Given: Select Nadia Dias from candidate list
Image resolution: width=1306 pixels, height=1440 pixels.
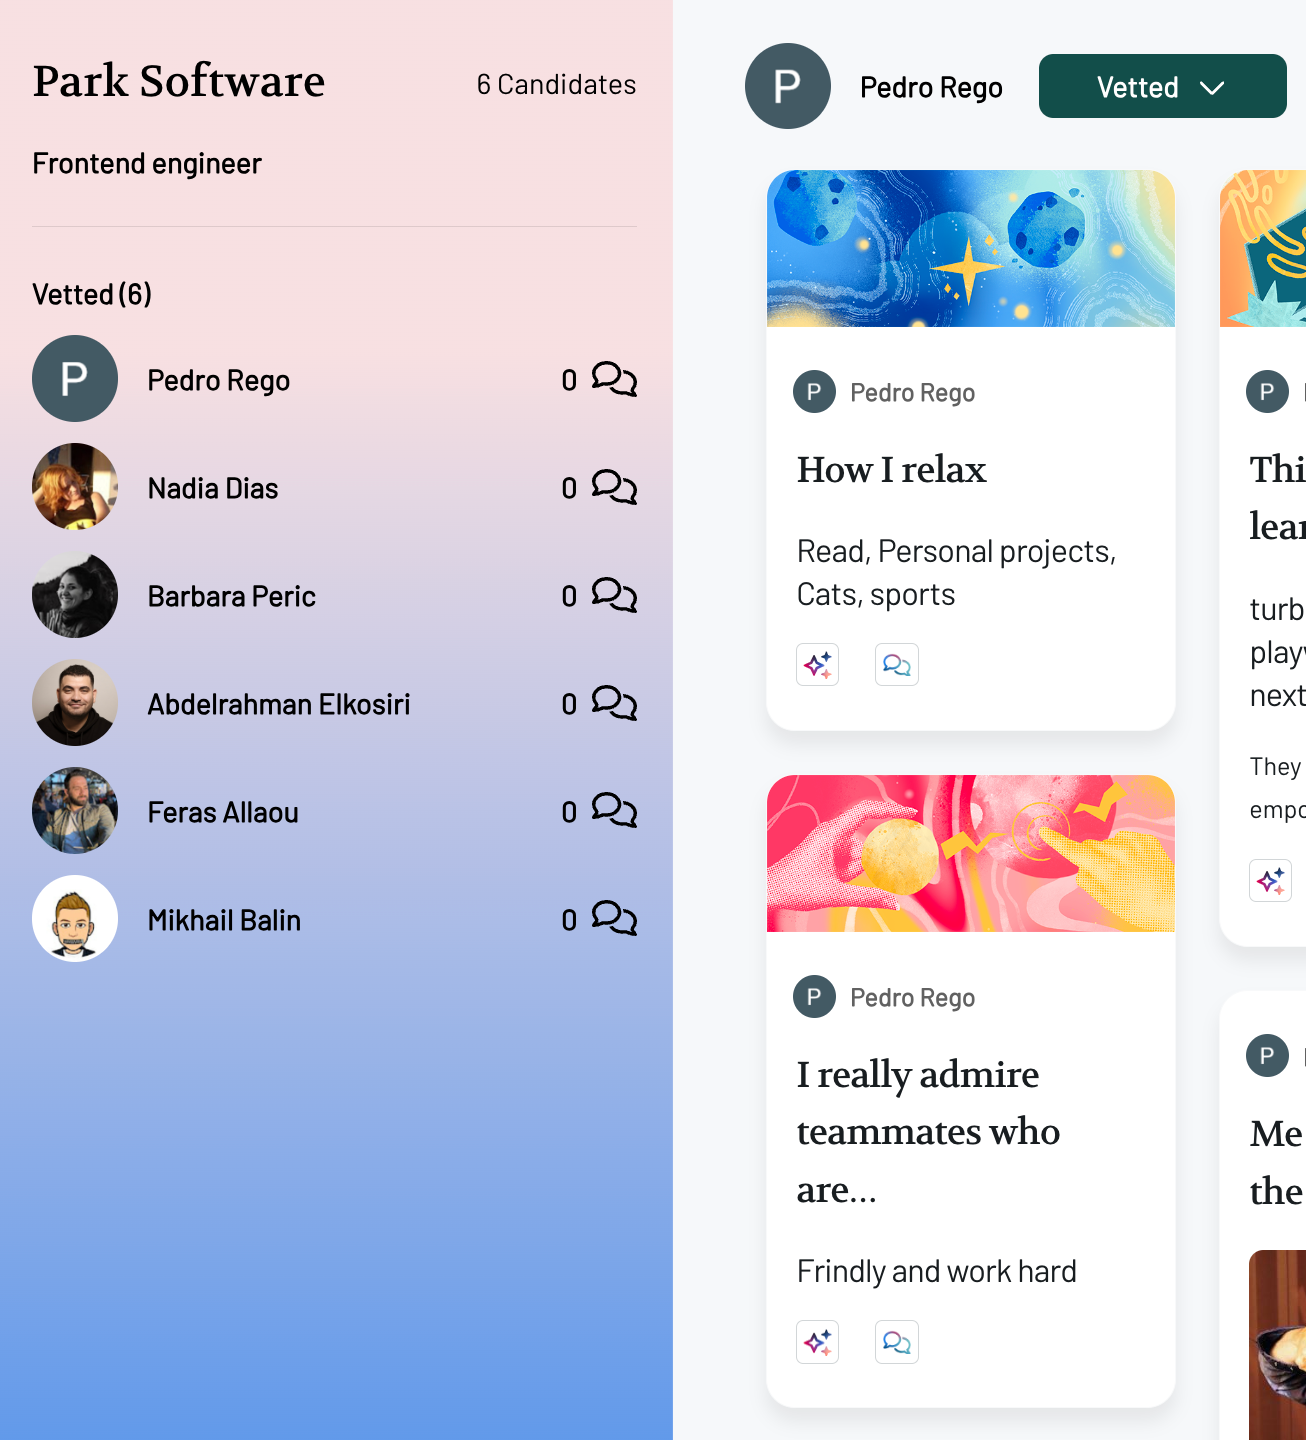Looking at the screenshot, I should pos(334,487).
